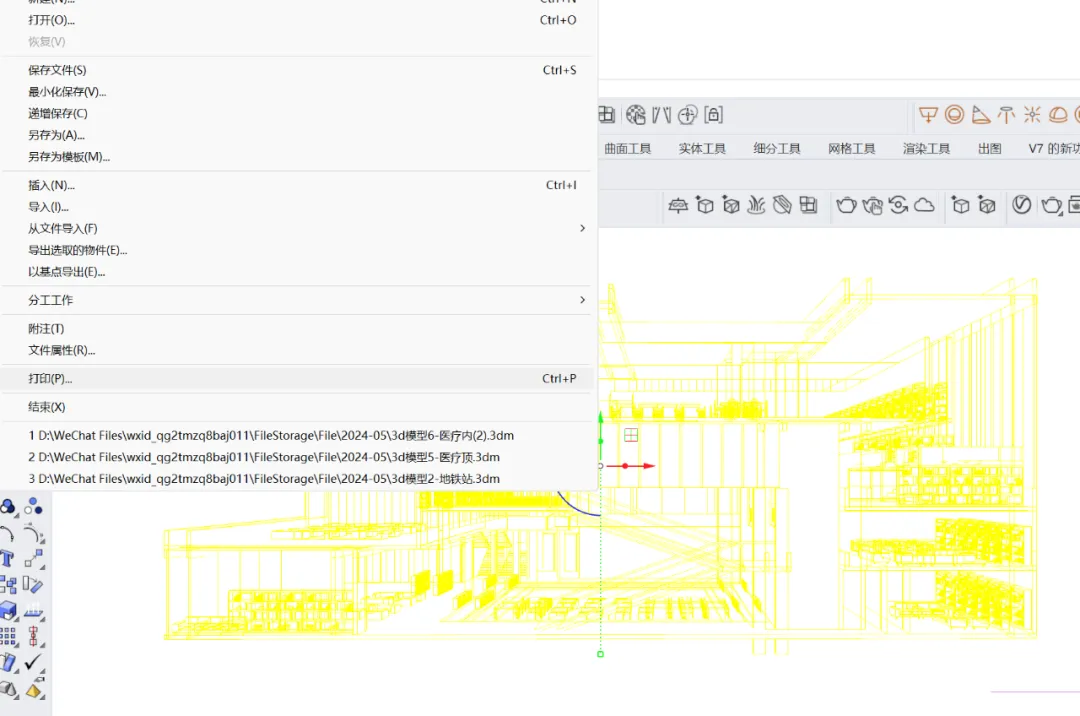
Task: Open 附注(T) from the menu
Action: (x=296, y=328)
